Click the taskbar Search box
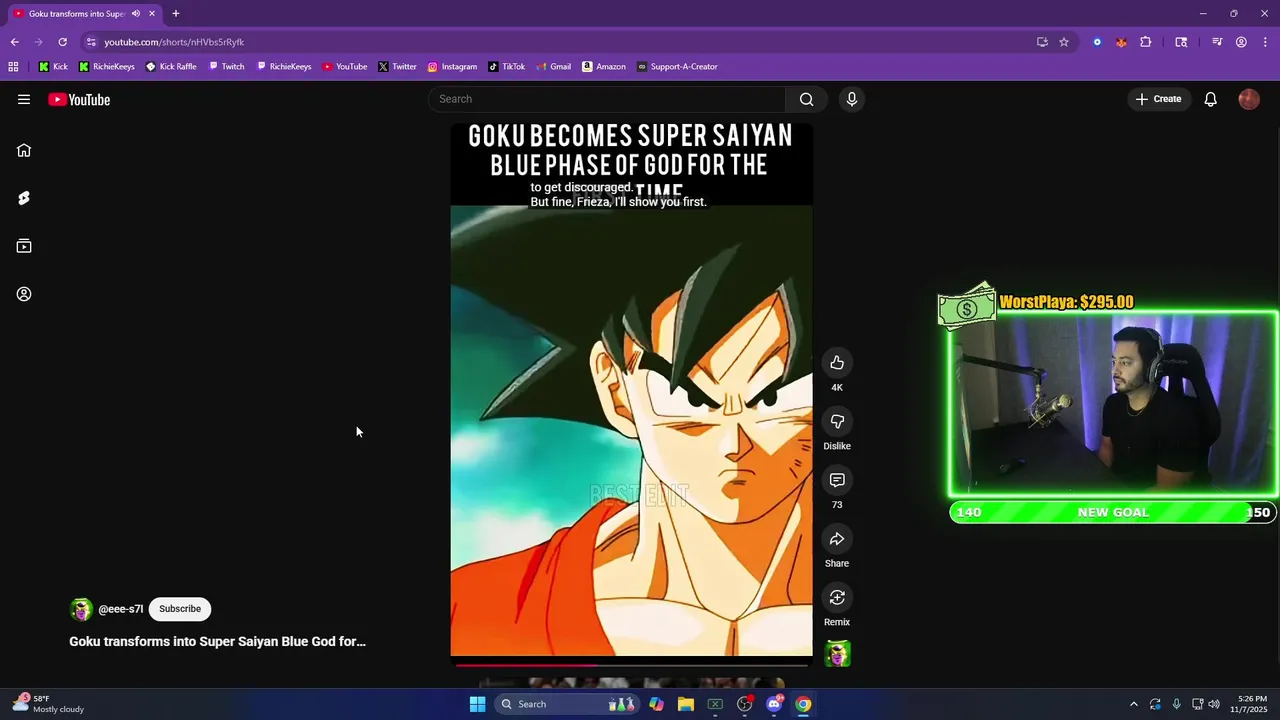Viewport: 1280px width, 720px height. pyautogui.click(x=567, y=704)
